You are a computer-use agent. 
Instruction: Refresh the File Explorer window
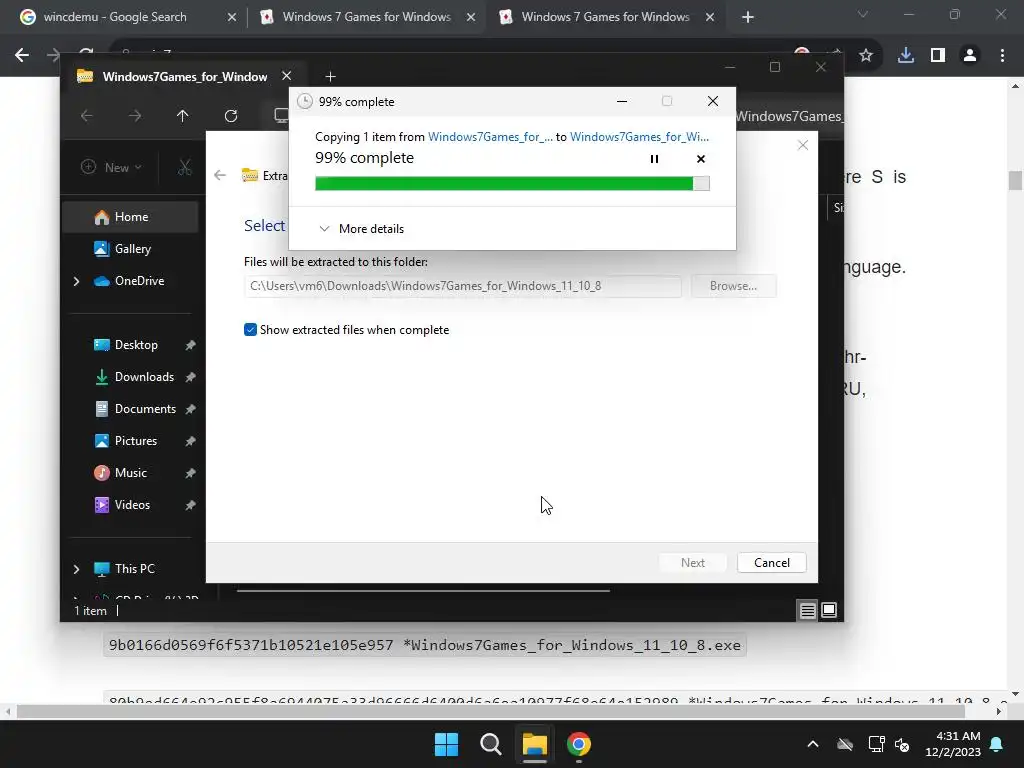coord(231,116)
